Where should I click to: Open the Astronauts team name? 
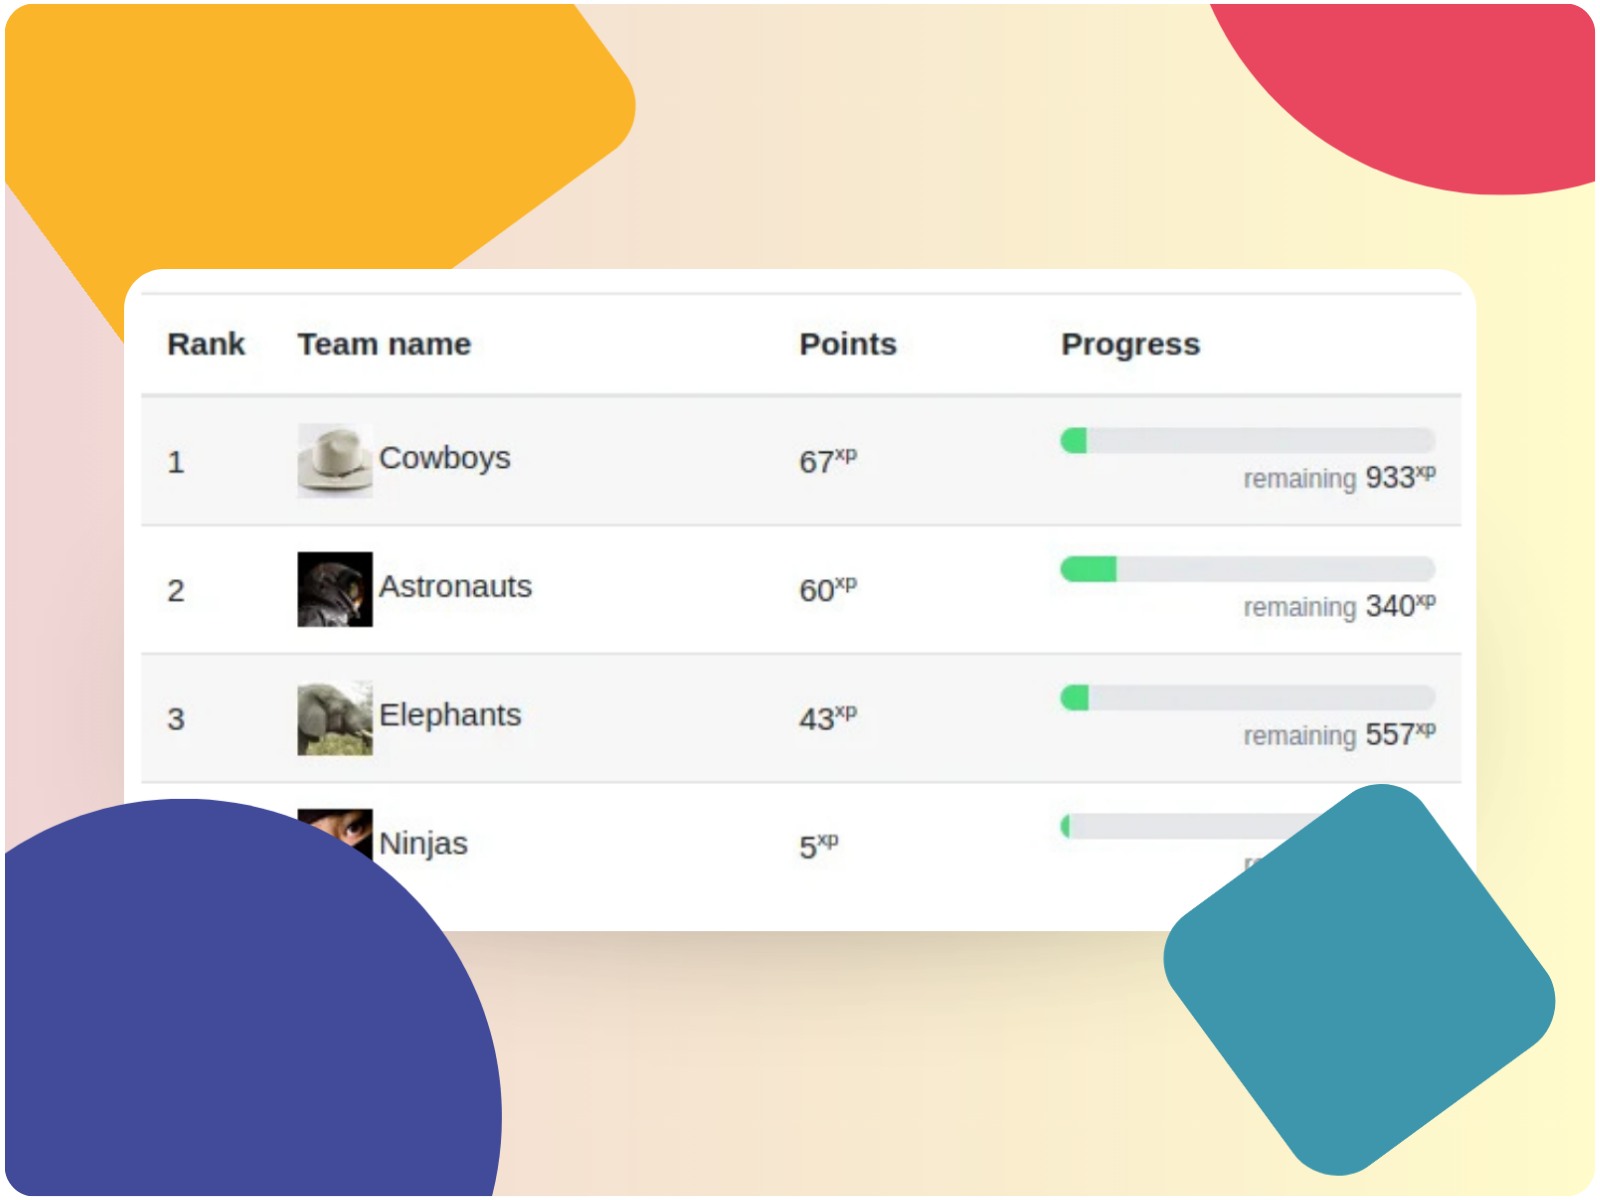455,586
